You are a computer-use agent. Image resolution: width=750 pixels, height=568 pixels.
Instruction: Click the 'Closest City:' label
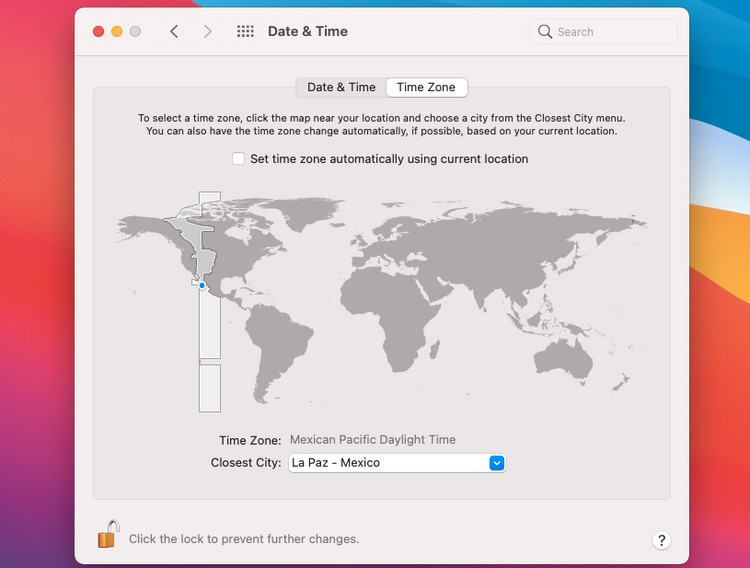coord(246,463)
